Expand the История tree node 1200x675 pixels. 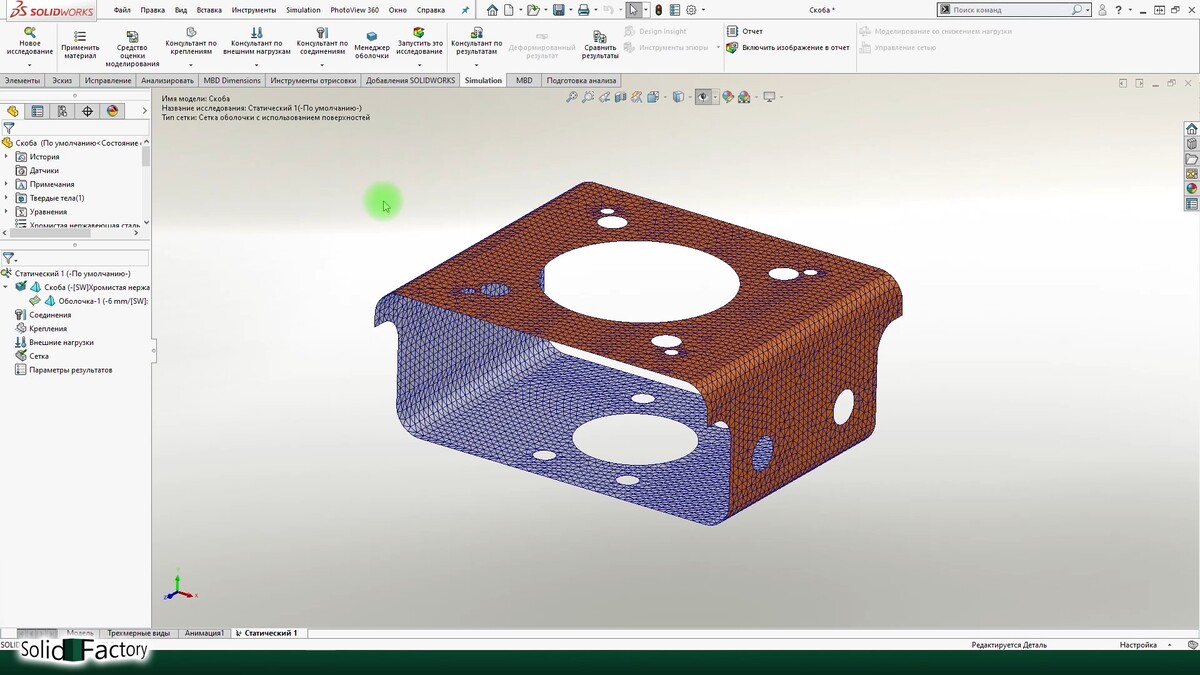coord(7,157)
